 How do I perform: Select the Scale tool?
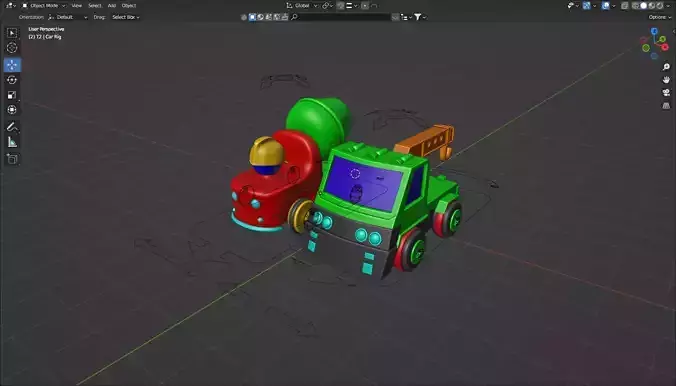pos(12,95)
